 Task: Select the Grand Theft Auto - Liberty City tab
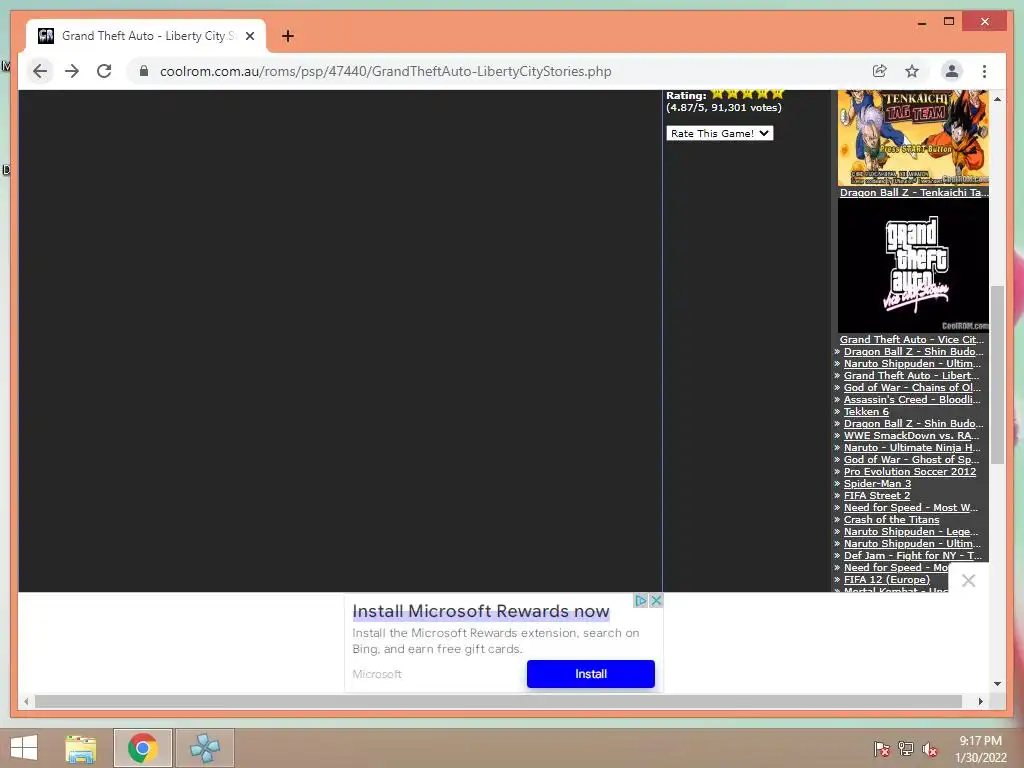point(146,36)
